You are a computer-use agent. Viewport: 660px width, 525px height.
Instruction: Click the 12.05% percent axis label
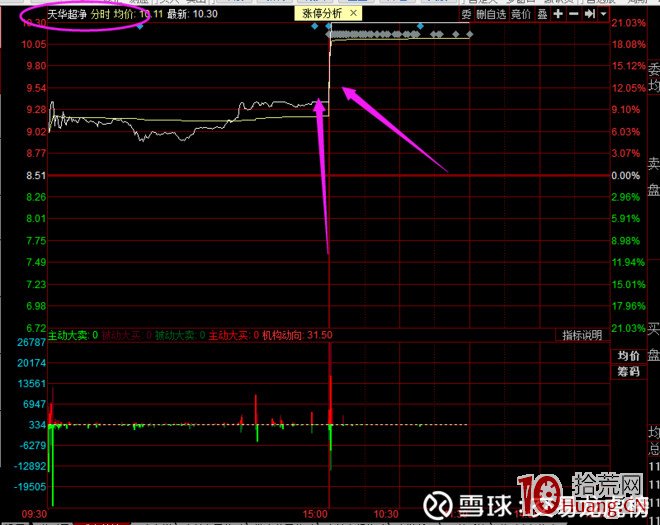point(628,88)
